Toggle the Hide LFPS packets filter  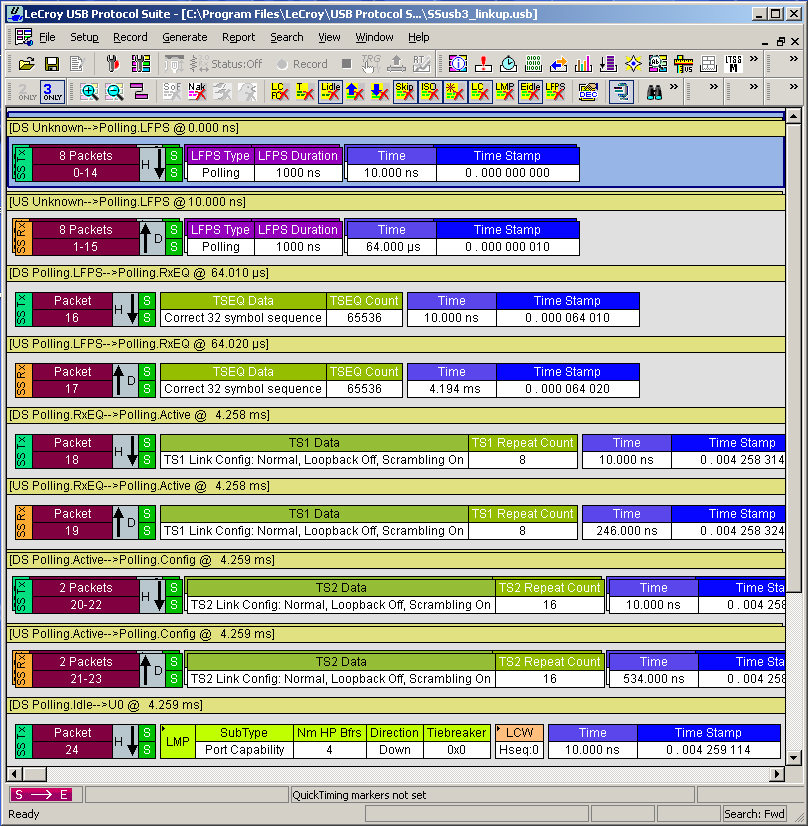tap(555, 92)
